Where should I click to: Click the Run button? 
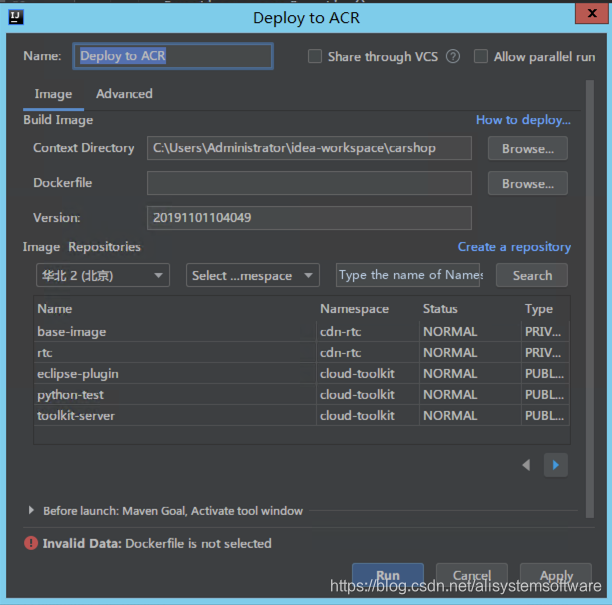pos(388,575)
